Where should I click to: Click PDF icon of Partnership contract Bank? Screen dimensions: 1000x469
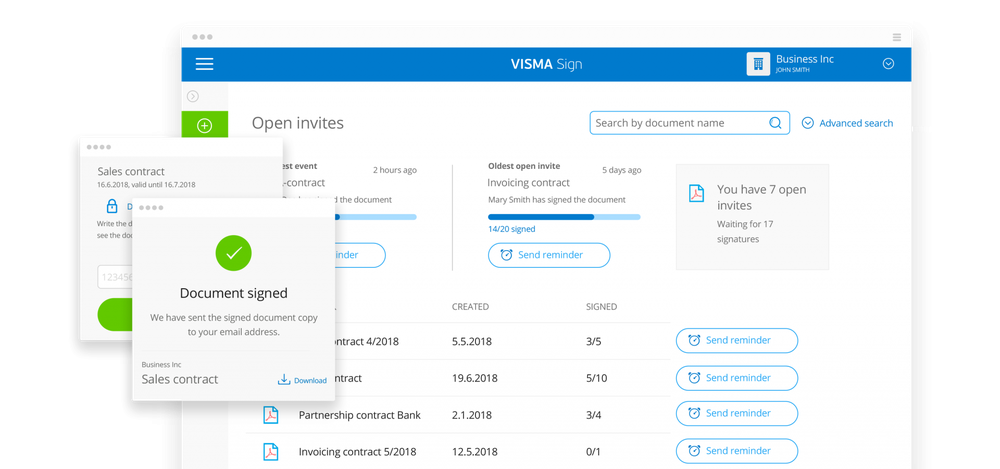271,415
